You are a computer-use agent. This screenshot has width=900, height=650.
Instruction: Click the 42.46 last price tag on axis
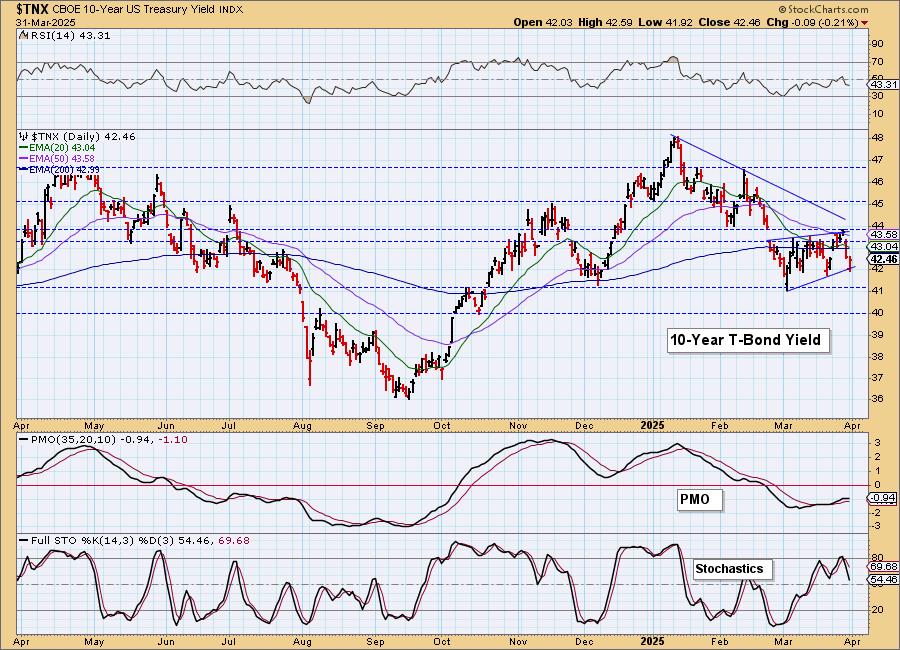(884, 260)
